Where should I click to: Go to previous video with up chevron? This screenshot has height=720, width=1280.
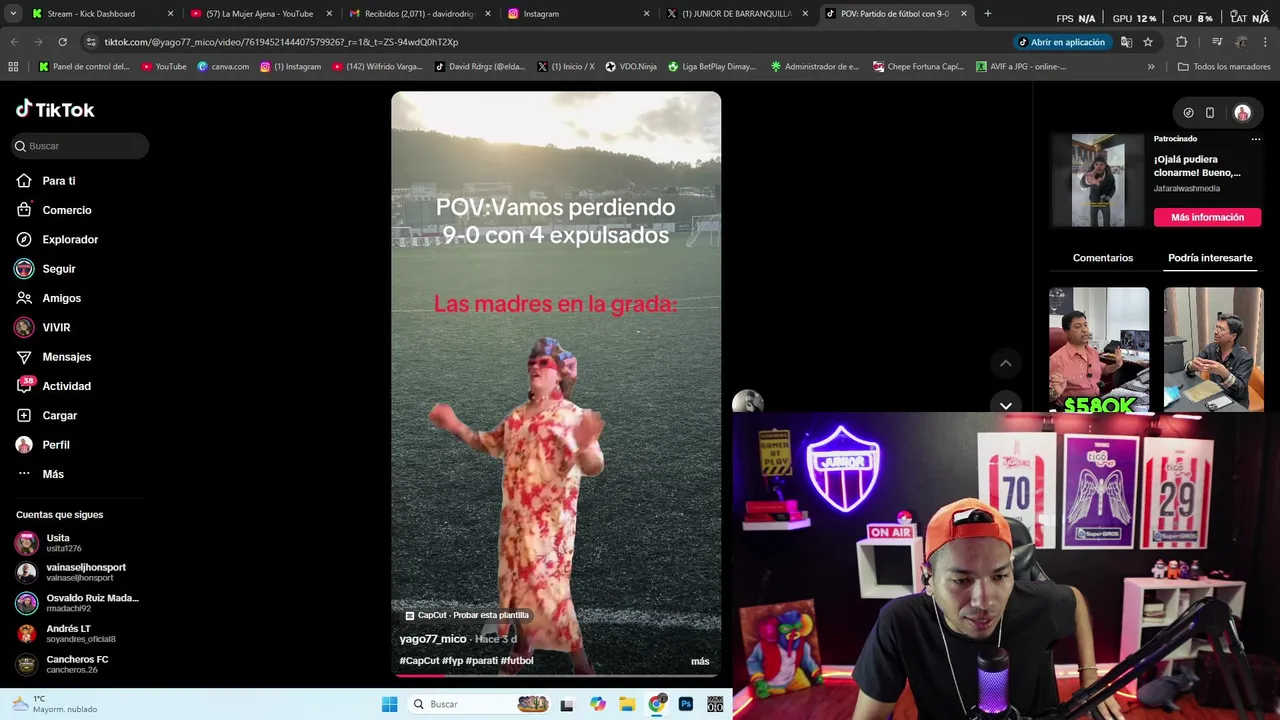tap(1006, 363)
